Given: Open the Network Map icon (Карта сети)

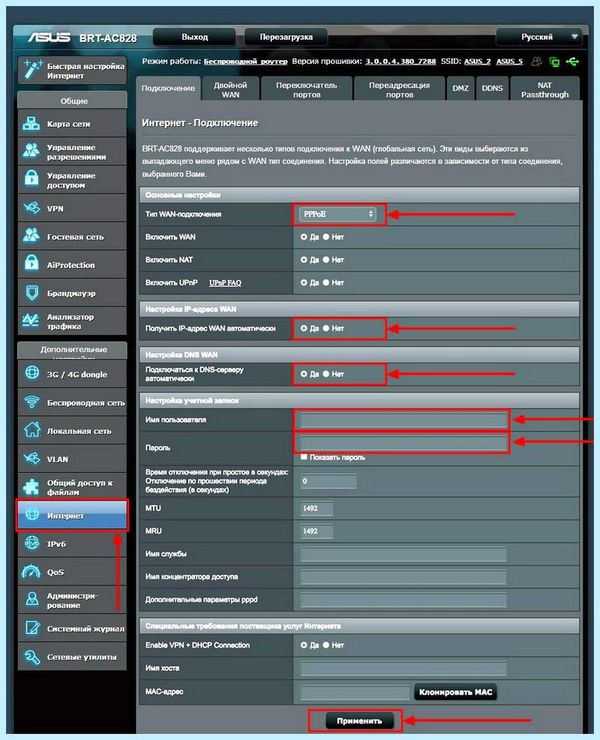Looking at the screenshot, I should coord(32,124).
